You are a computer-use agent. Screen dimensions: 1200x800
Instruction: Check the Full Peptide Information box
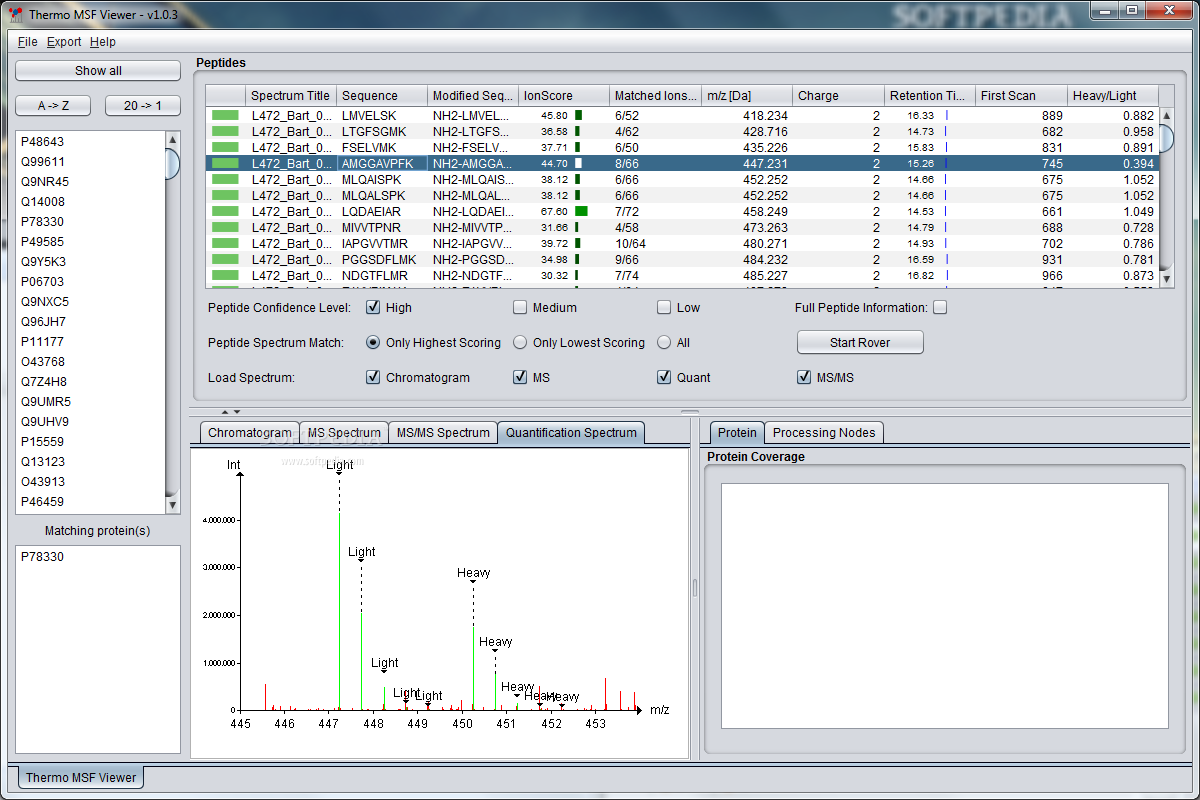click(940, 307)
